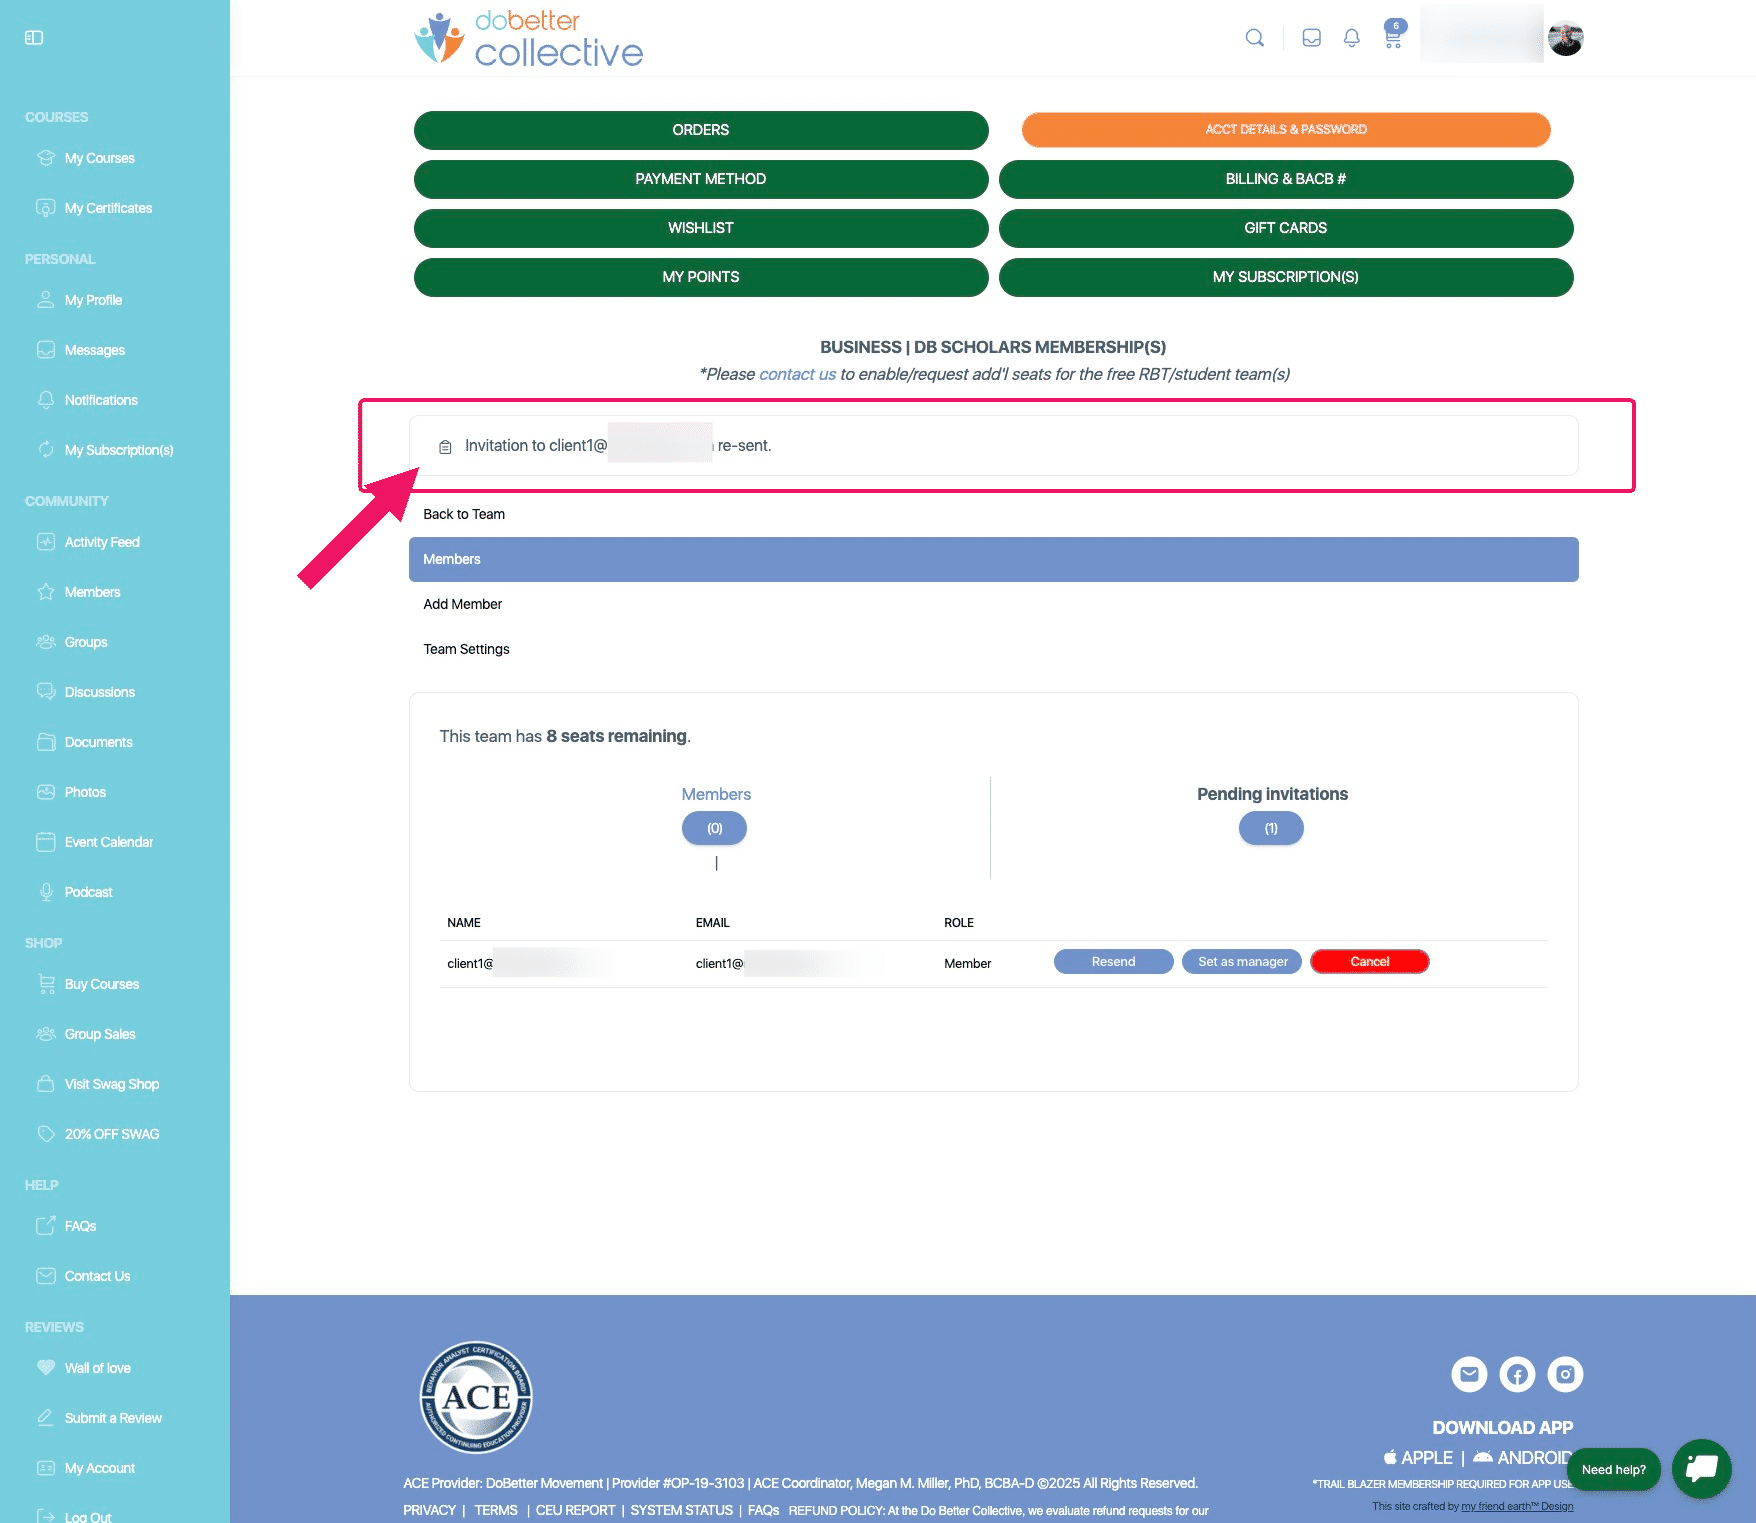
Task: Open the Facebook icon in the footer
Action: [x=1517, y=1374]
